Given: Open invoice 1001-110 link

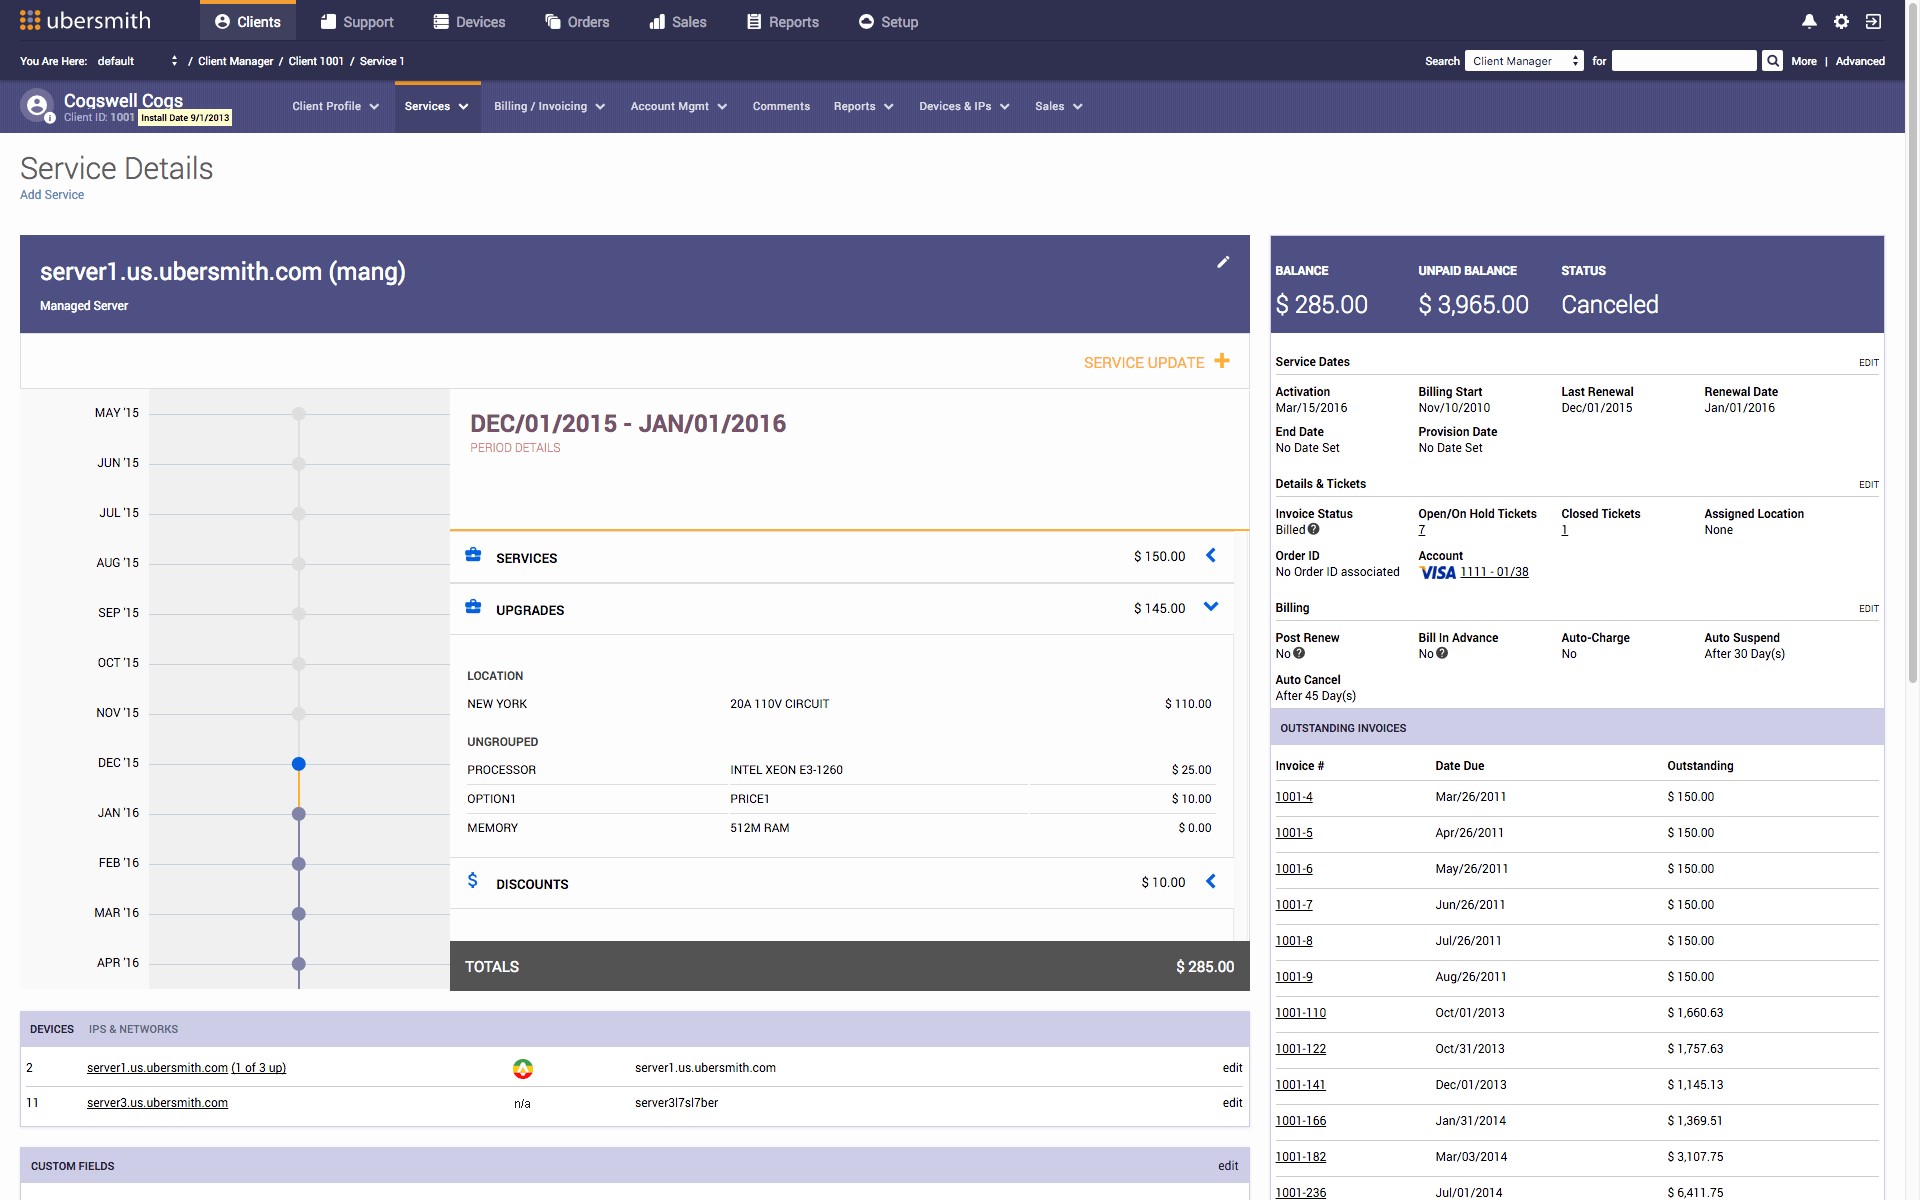Looking at the screenshot, I should pyautogui.click(x=1300, y=1013).
